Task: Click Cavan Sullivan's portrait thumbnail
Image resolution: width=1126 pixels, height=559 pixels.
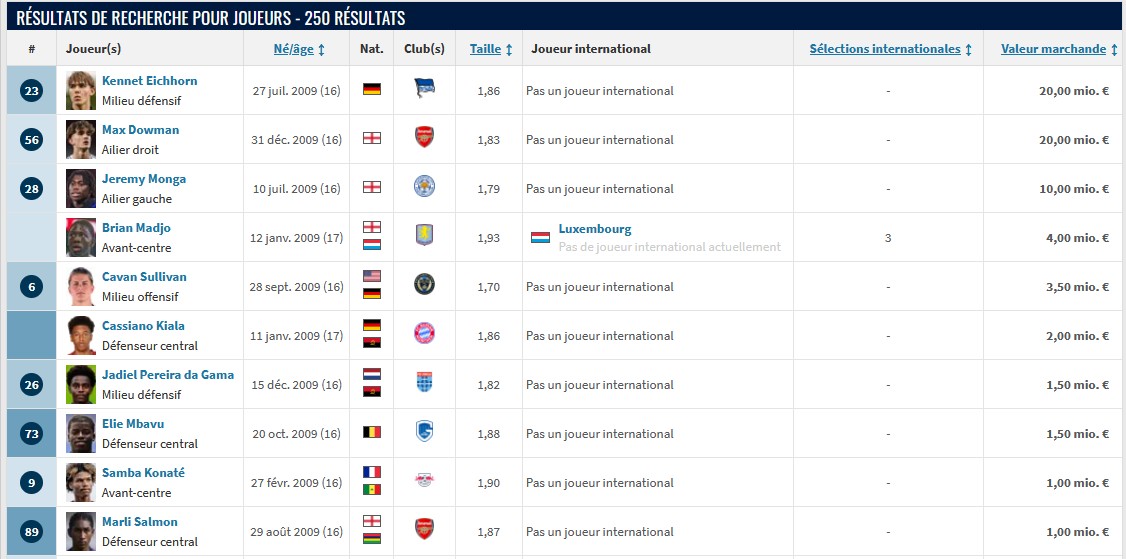Action: pyautogui.click(x=81, y=286)
